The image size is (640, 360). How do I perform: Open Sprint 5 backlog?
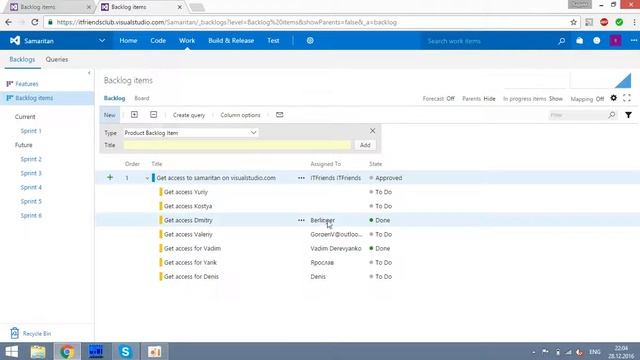pyautogui.click(x=31, y=201)
